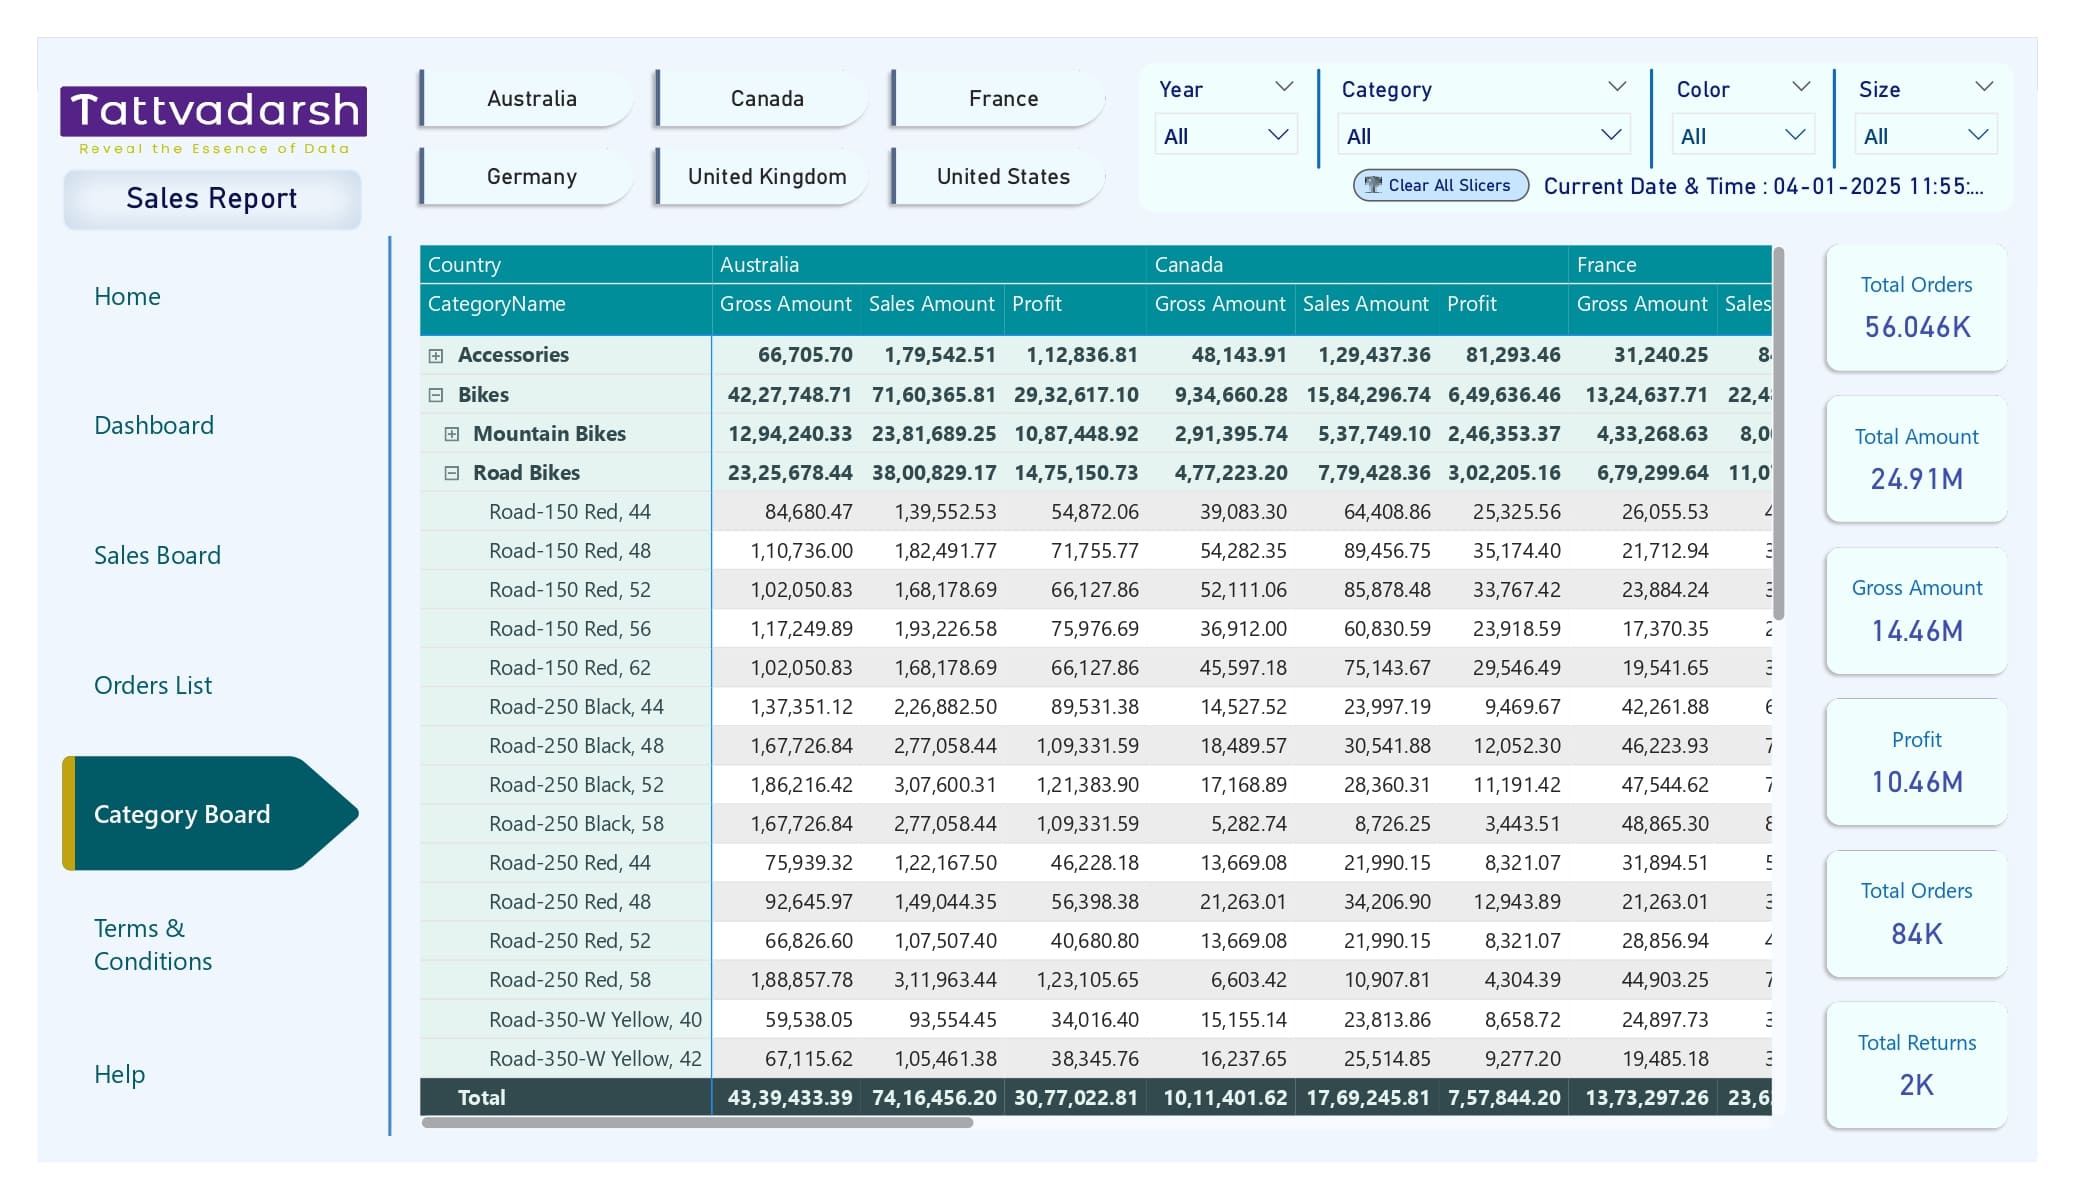Screen dimensions: 2075x1200
Task: Open the Help page
Action: pos(119,1074)
